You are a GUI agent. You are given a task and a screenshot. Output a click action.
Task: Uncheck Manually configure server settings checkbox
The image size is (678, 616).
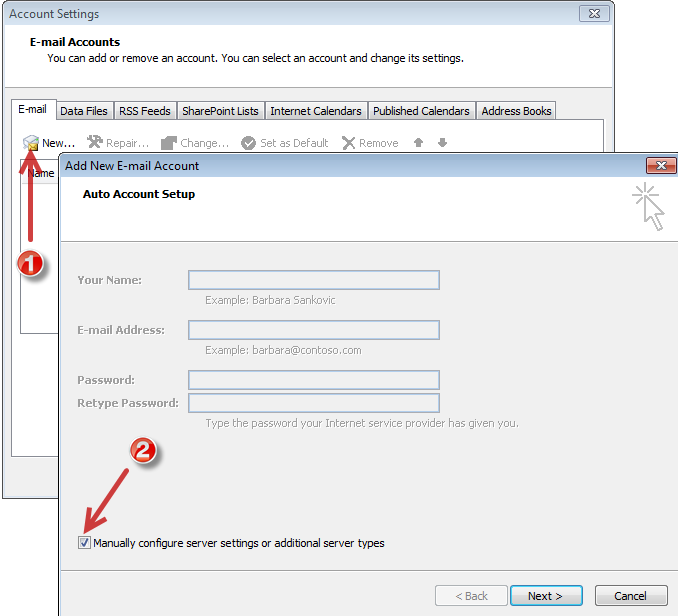84,543
